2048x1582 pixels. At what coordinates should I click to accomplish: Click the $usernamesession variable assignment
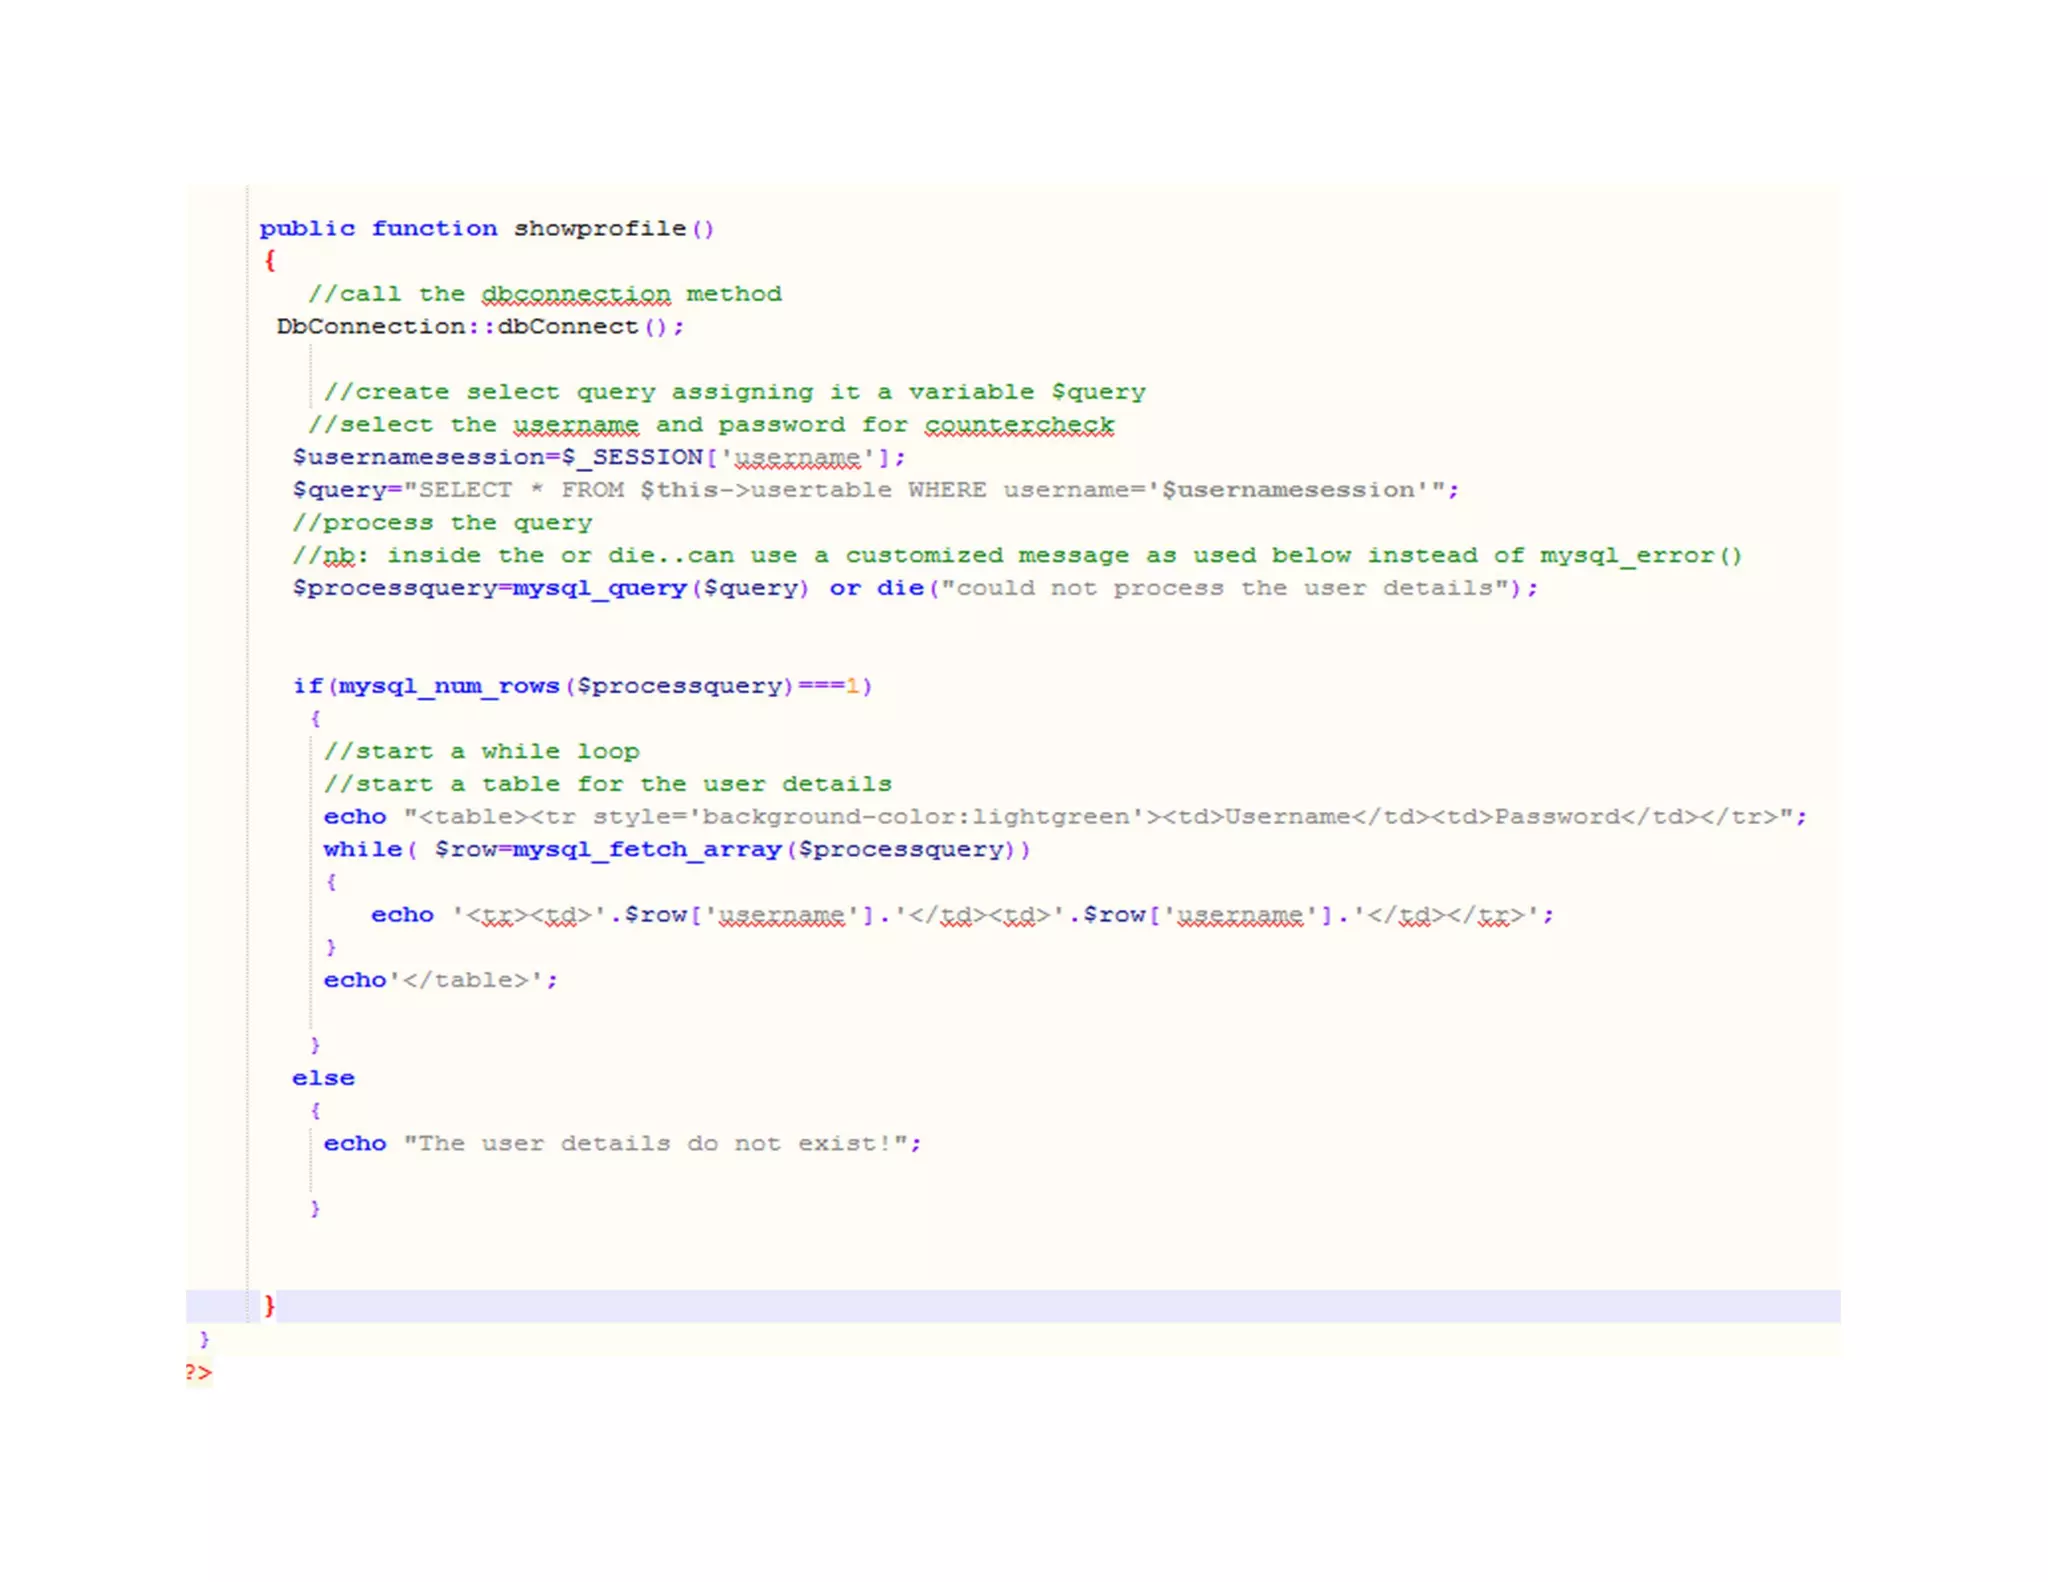pos(418,458)
